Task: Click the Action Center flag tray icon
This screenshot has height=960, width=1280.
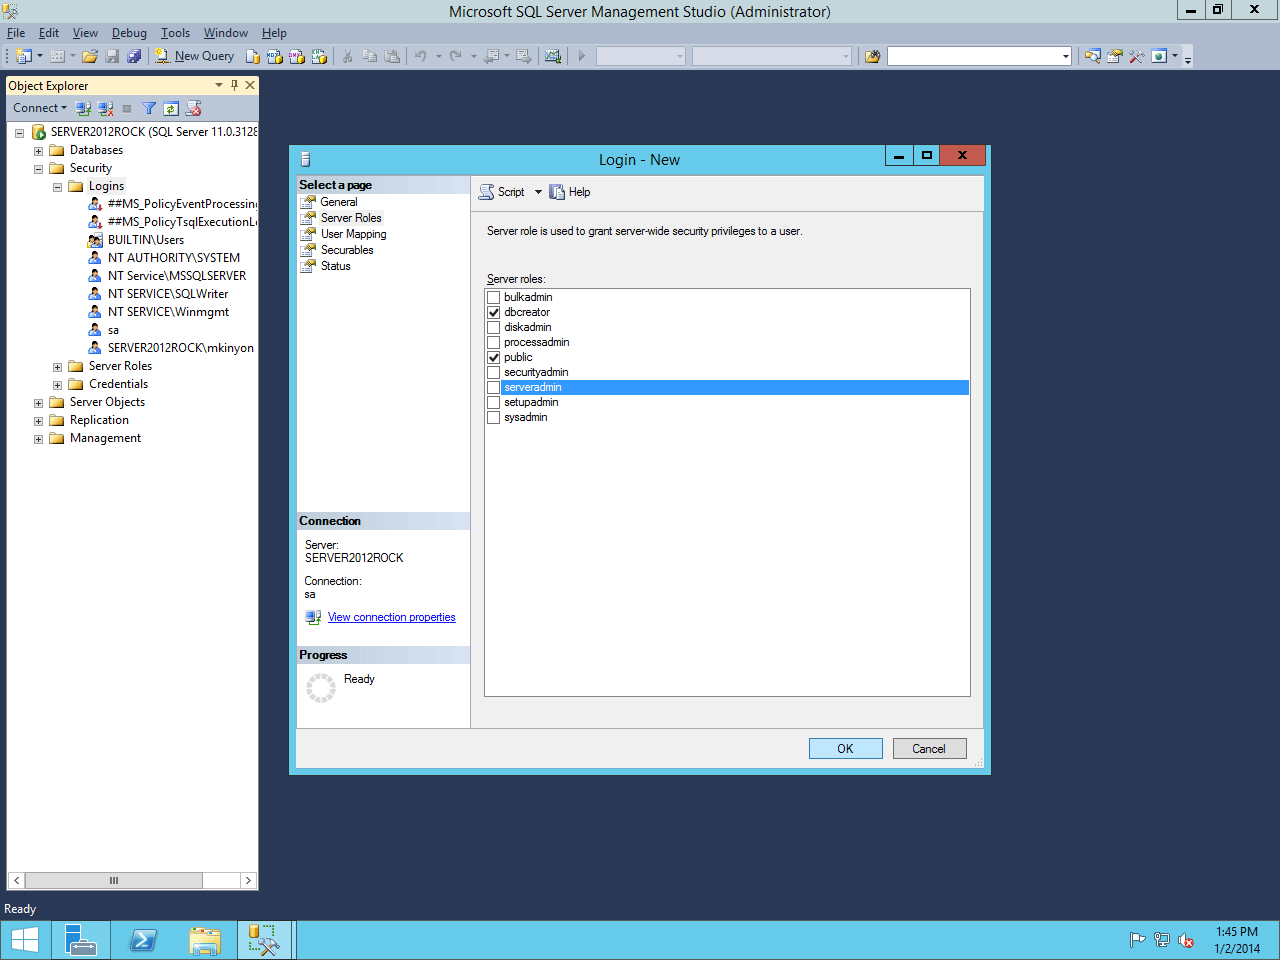Action: 1137,940
